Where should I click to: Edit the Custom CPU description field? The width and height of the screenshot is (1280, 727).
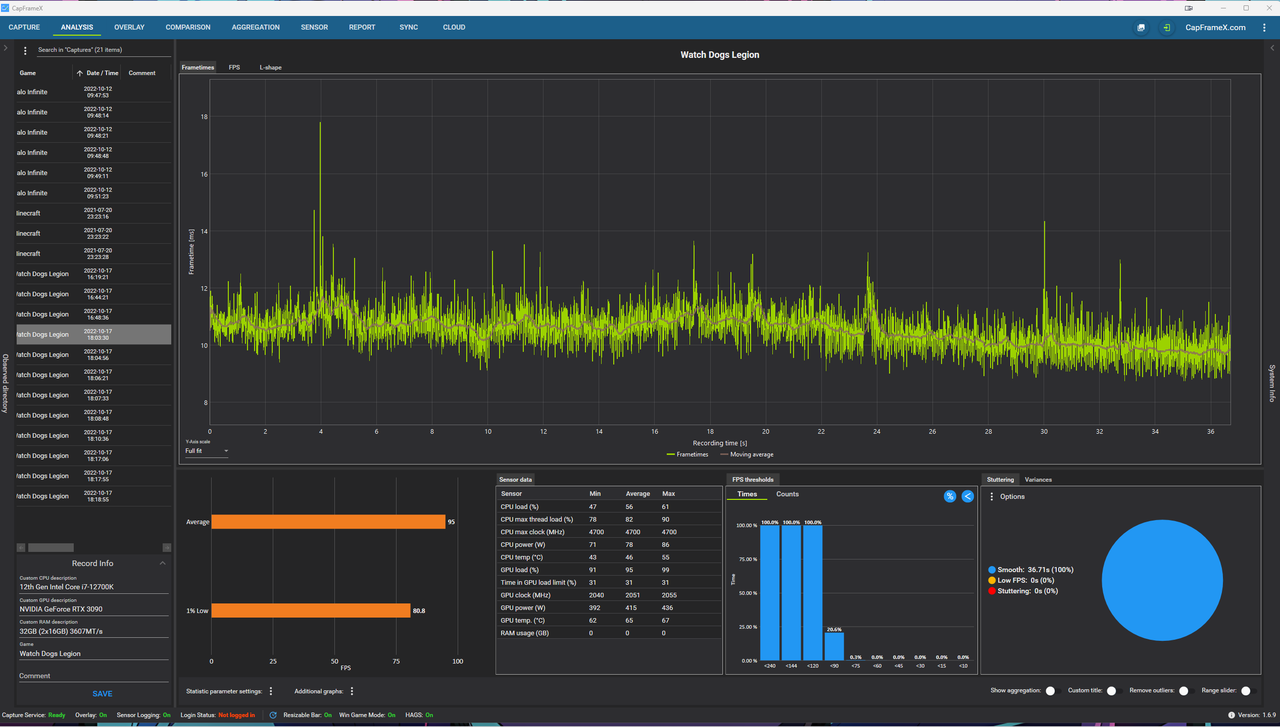(94, 587)
